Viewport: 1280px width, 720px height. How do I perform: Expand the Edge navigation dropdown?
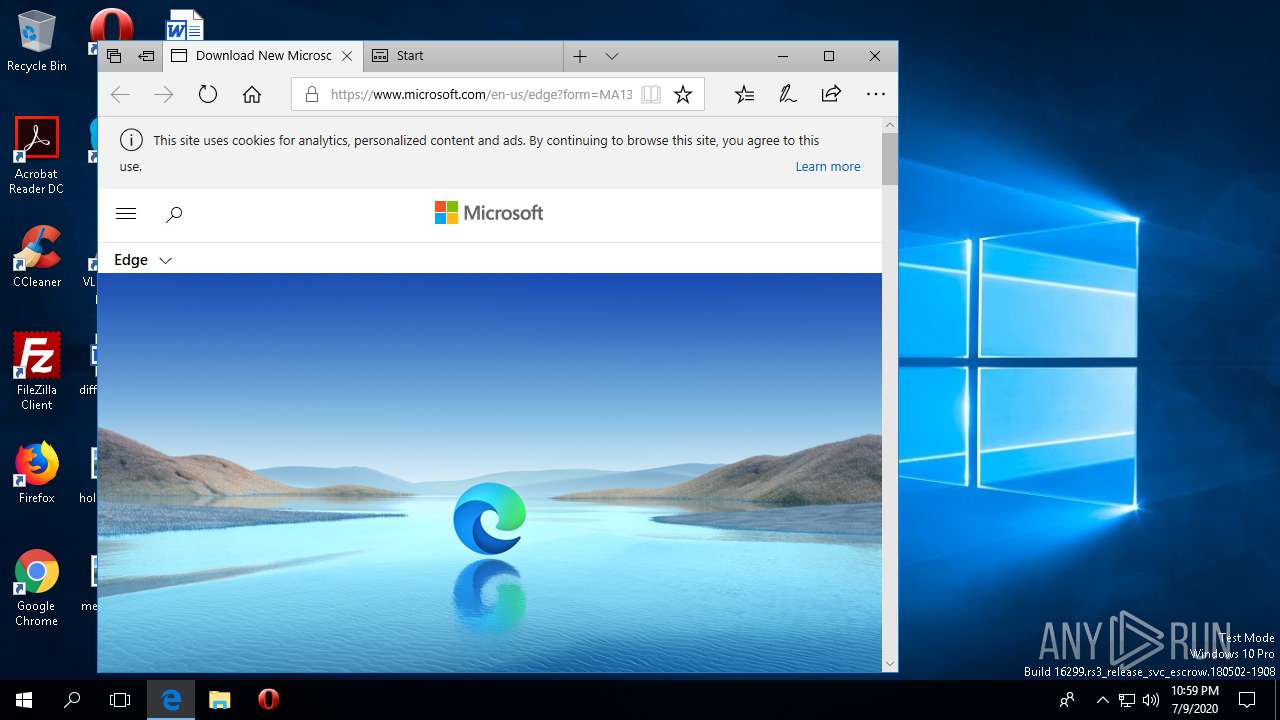click(x=143, y=260)
